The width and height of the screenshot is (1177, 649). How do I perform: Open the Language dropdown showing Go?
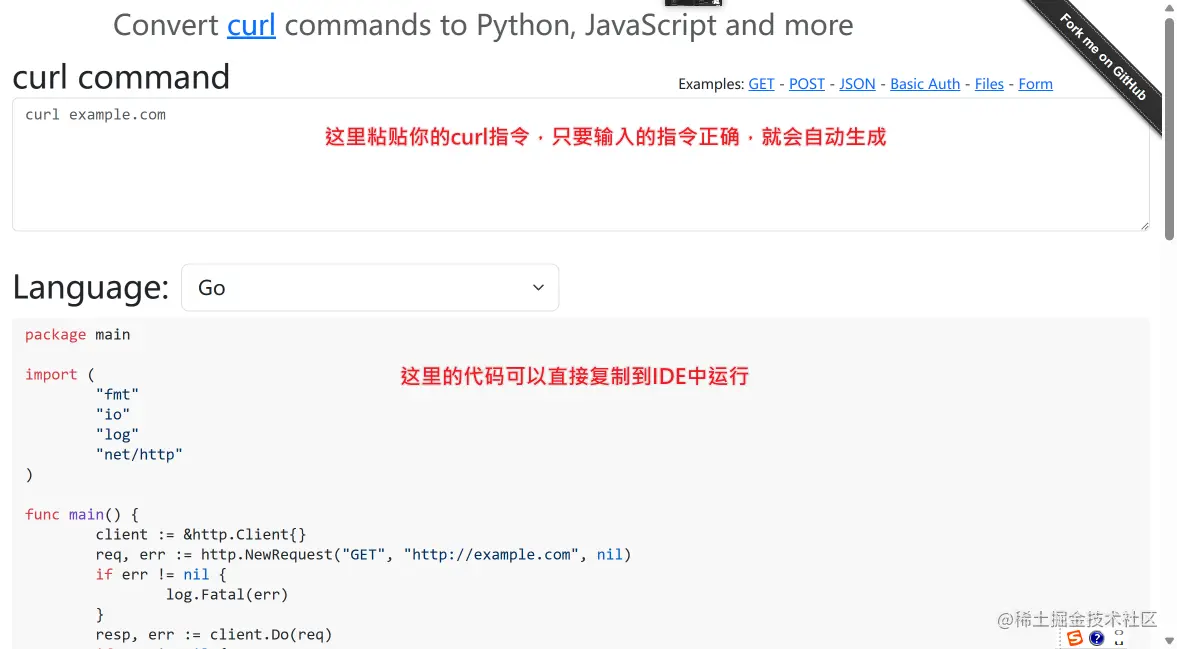point(370,287)
